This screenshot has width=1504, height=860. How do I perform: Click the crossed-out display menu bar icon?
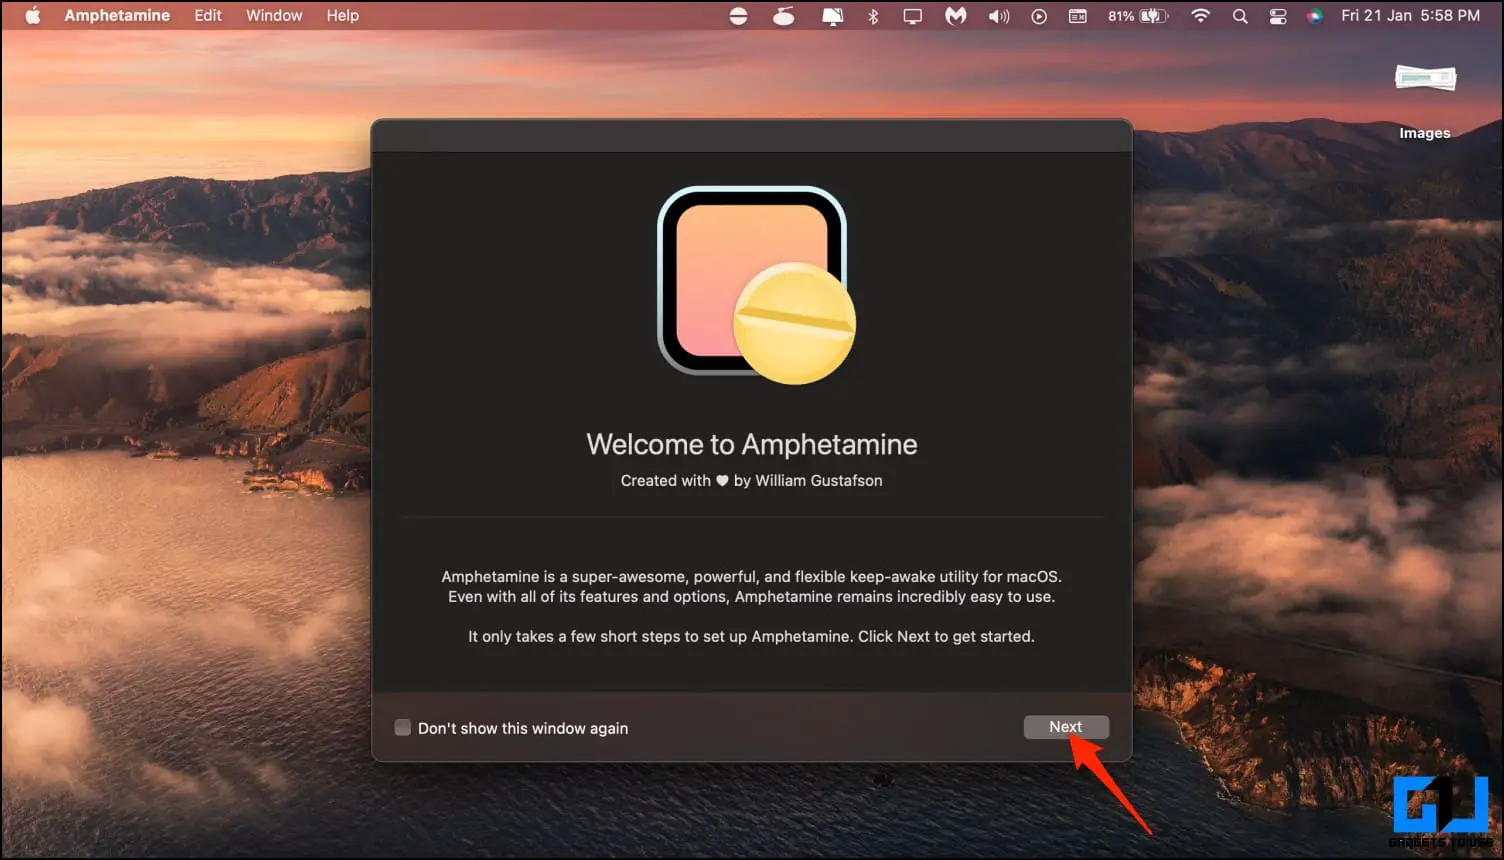coord(832,16)
